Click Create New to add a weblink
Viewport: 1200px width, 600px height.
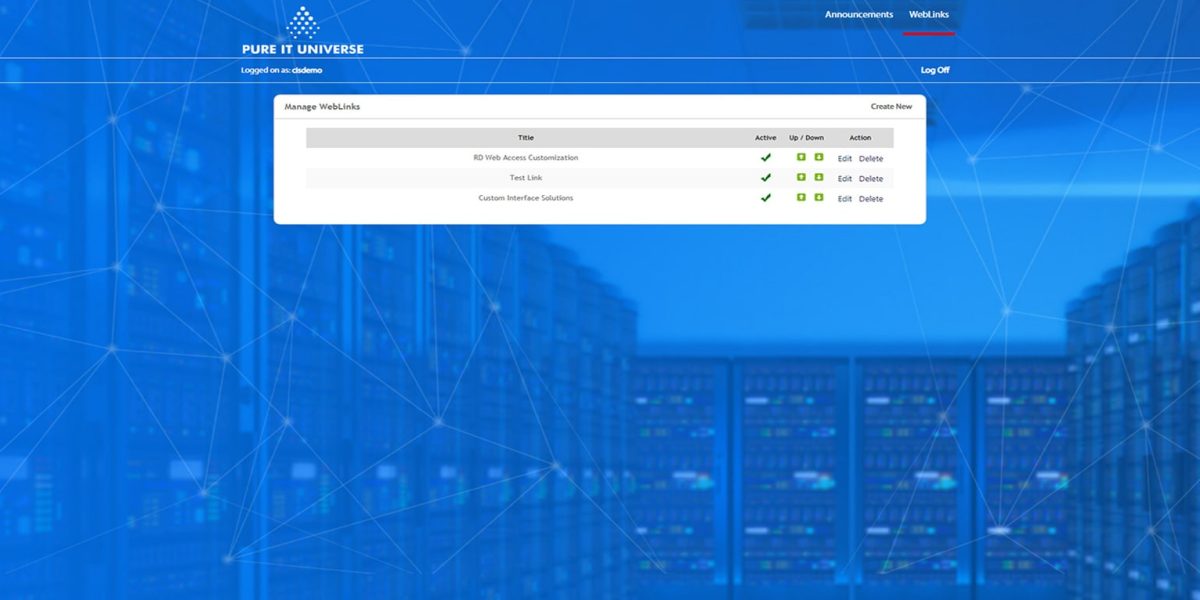tap(891, 105)
